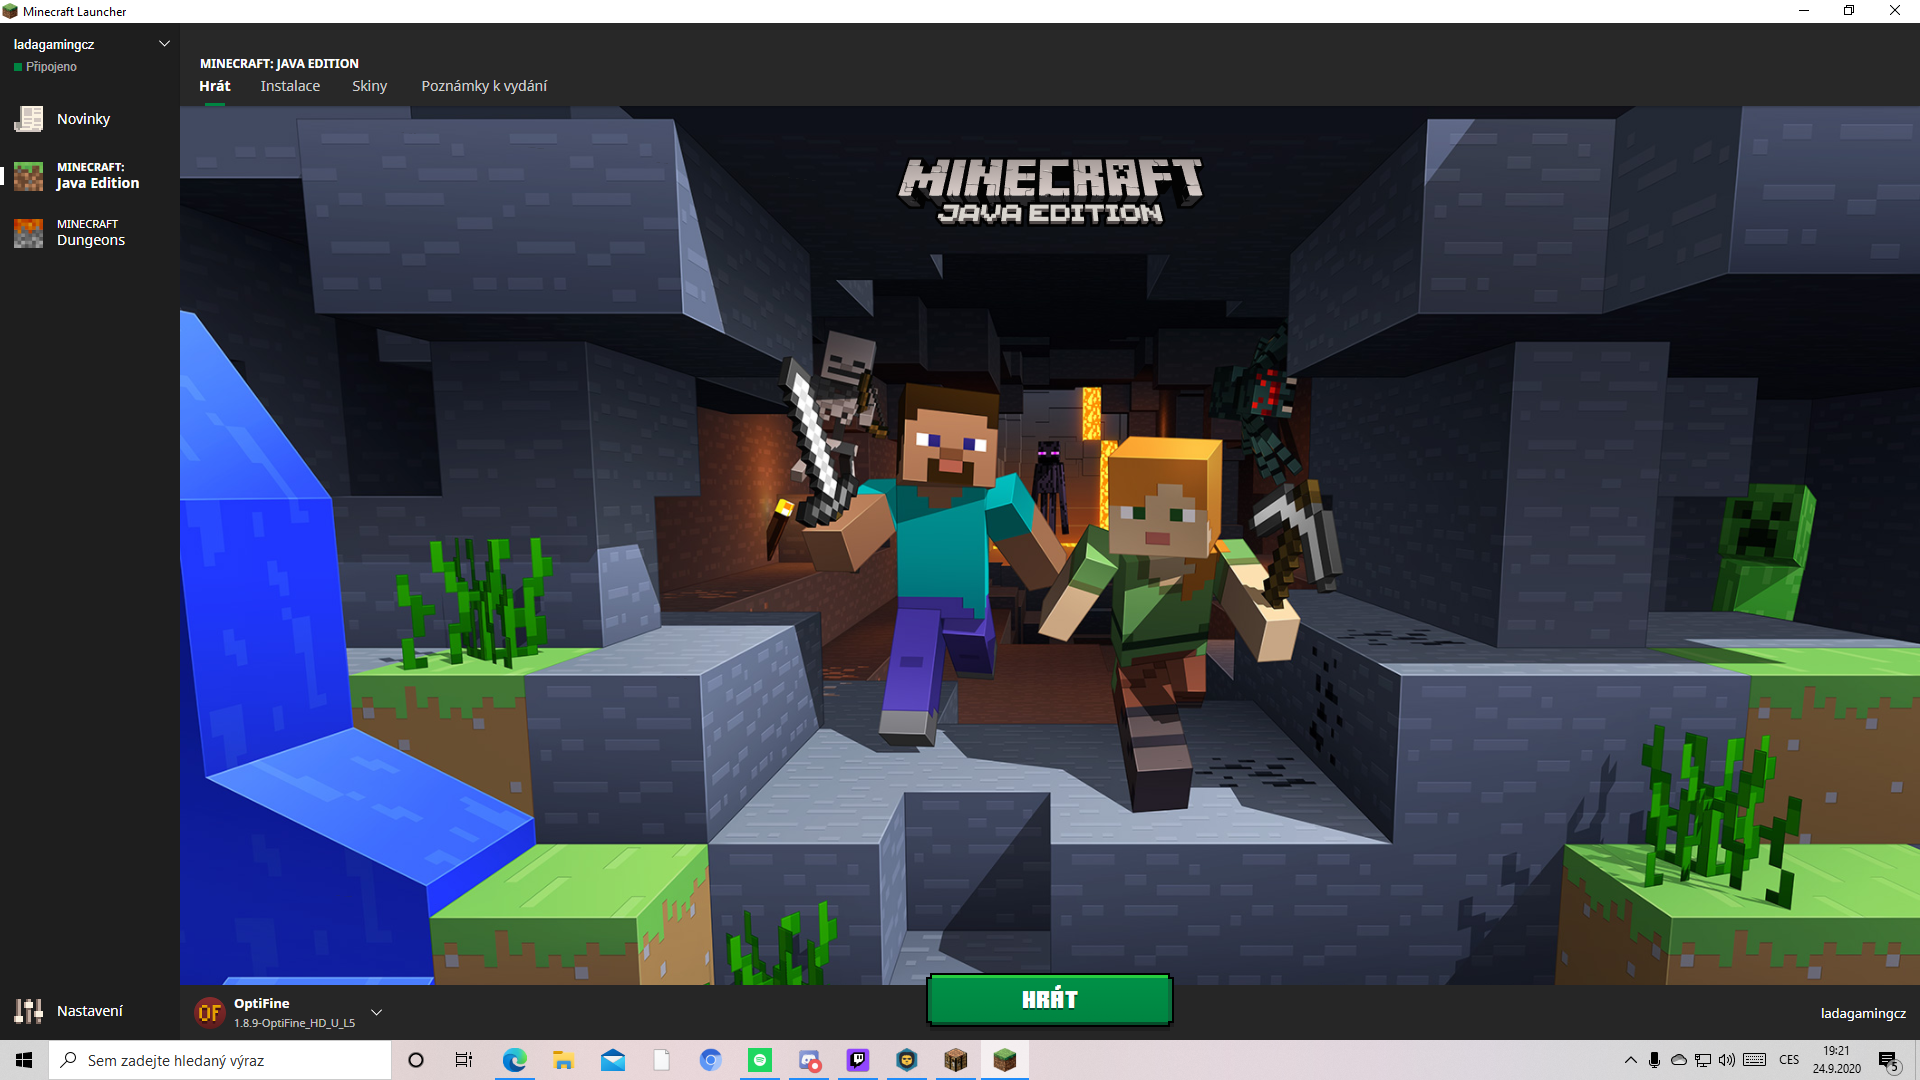Click the OptiFine profile icon
The height and width of the screenshot is (1080, 1920).
[x=211, y=1012]
